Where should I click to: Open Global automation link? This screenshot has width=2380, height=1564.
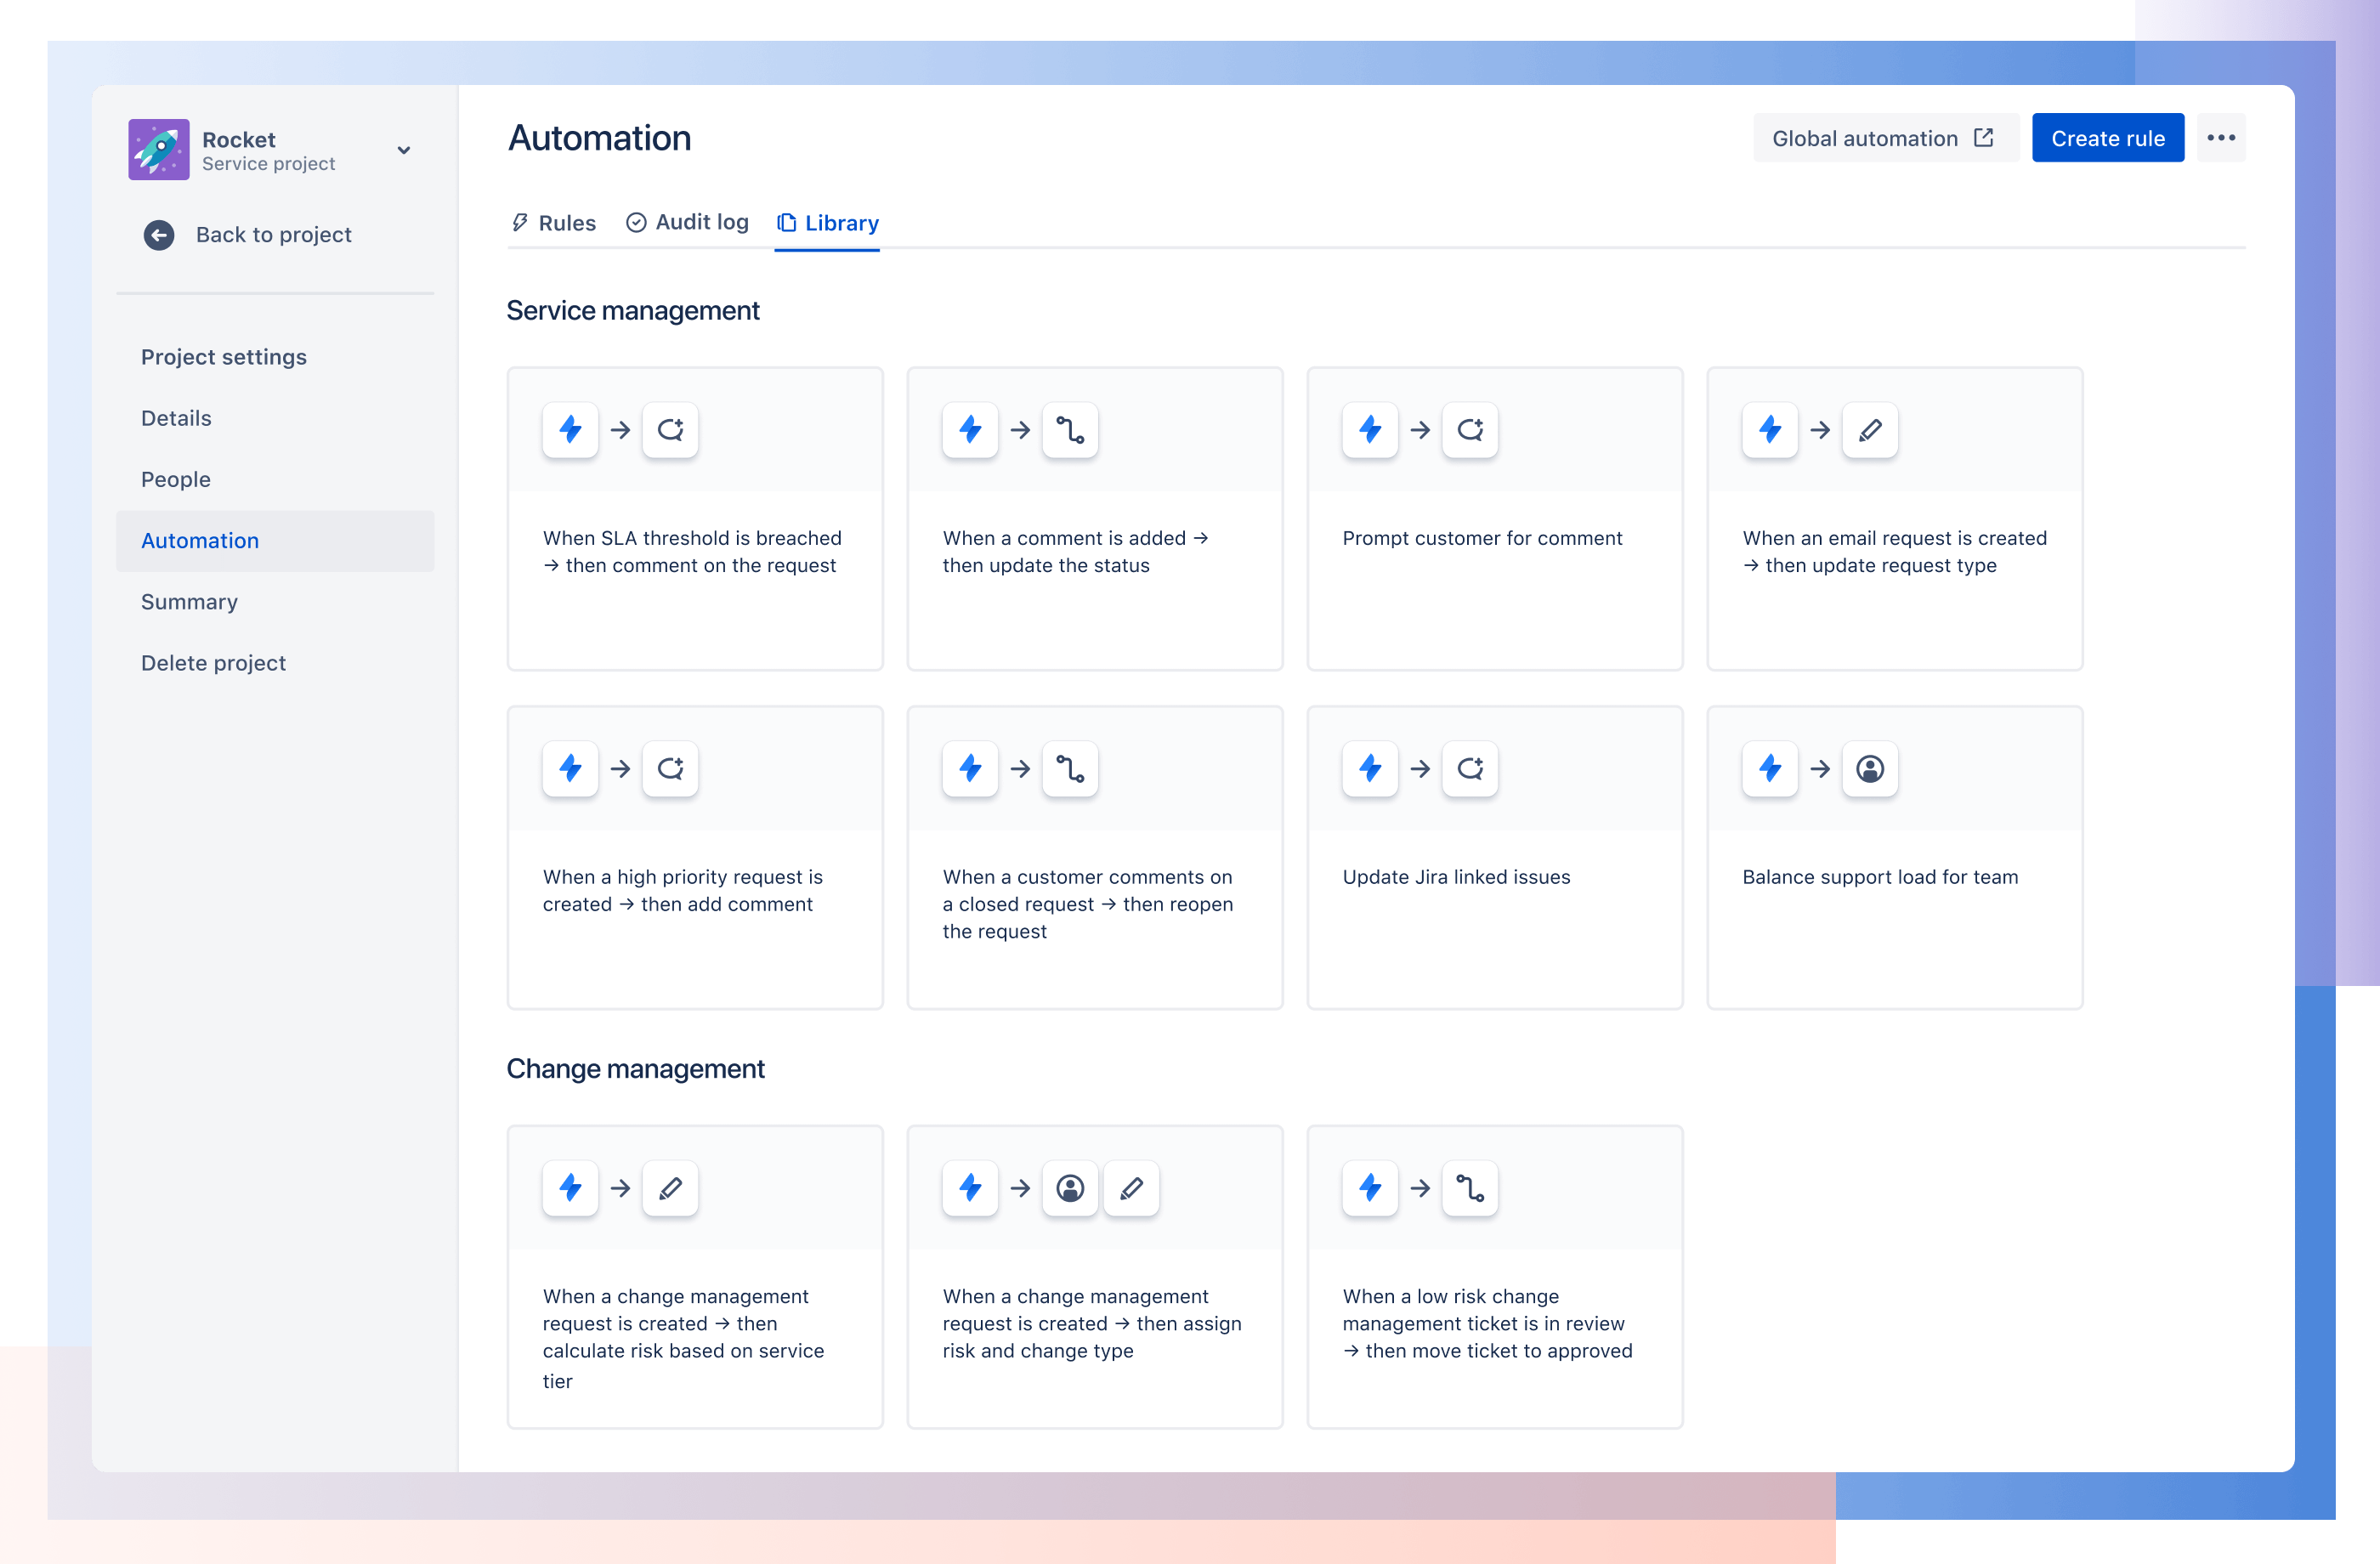coord(1883,138)
